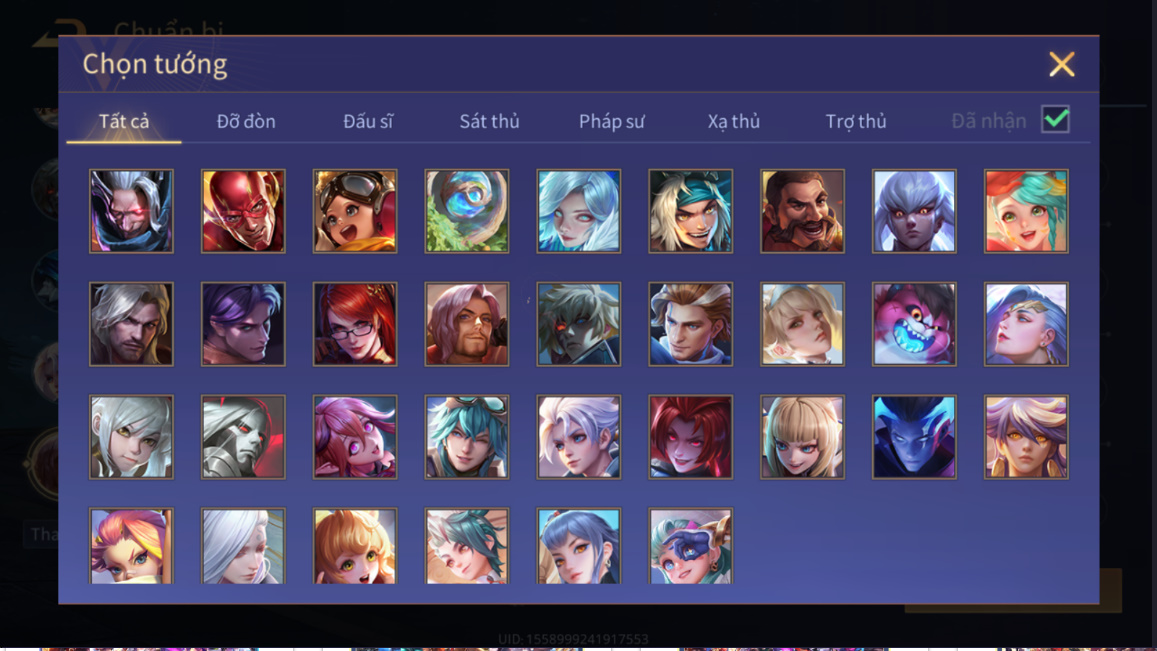Select the silver armored knight with red cape
Screen dimensions: 1157x651
coord(243,437)
